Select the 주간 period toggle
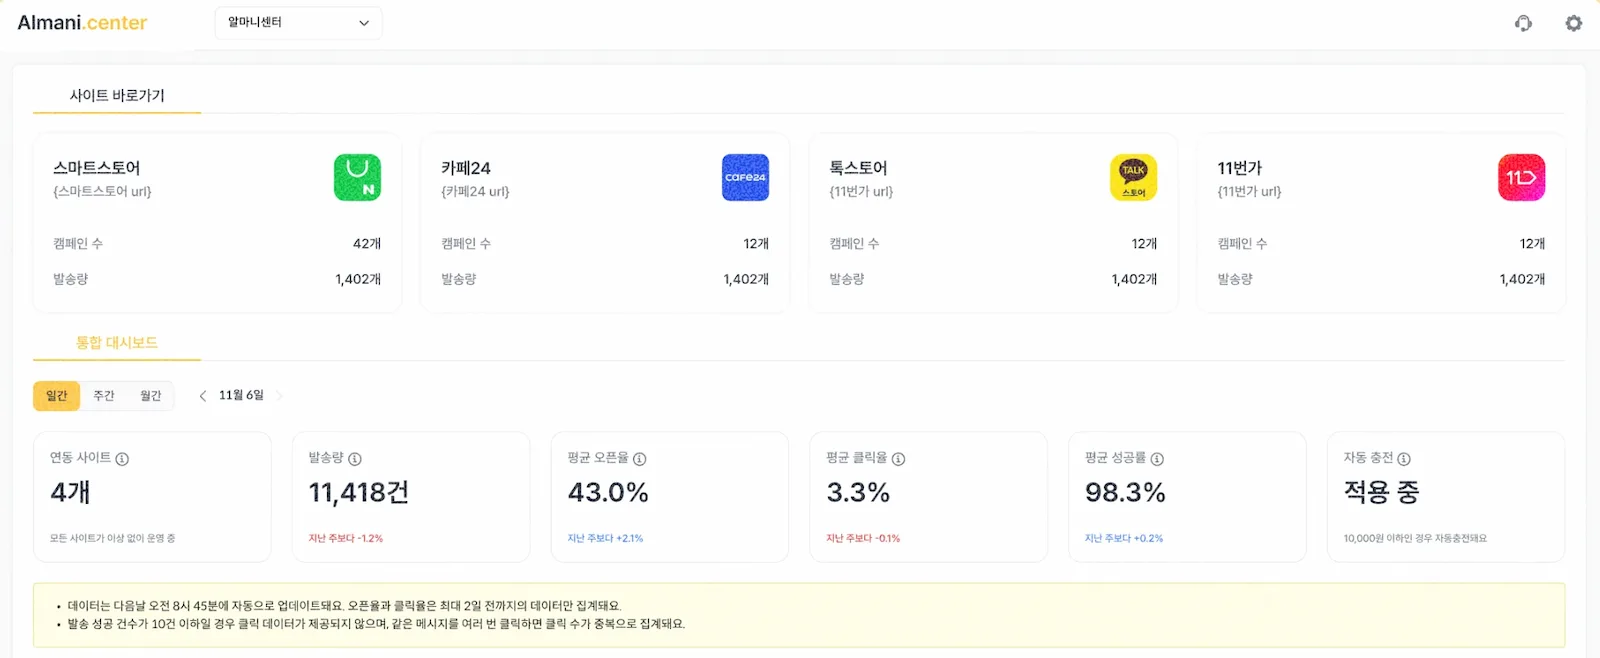 (x=104, y=396)
